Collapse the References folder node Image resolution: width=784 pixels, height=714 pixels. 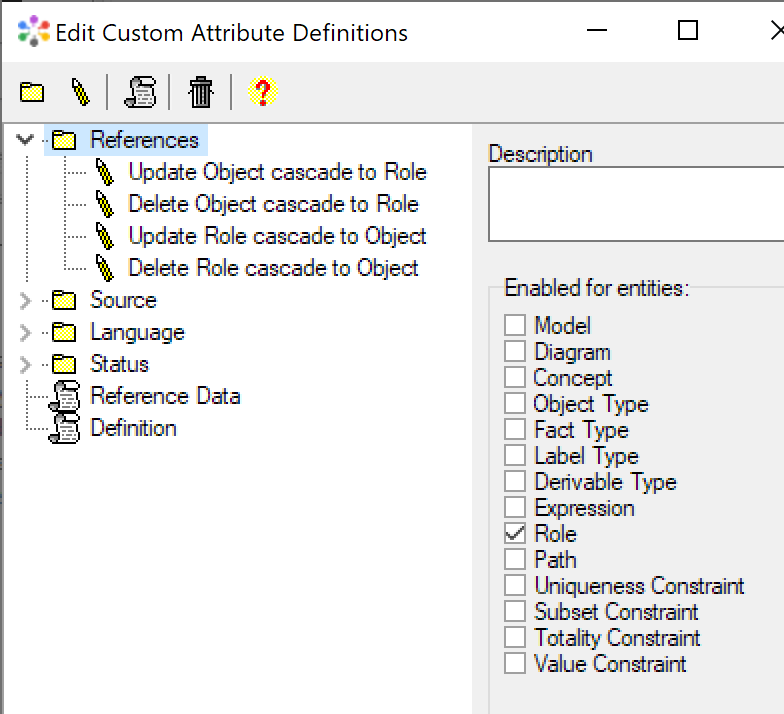[x=26, y=140]
